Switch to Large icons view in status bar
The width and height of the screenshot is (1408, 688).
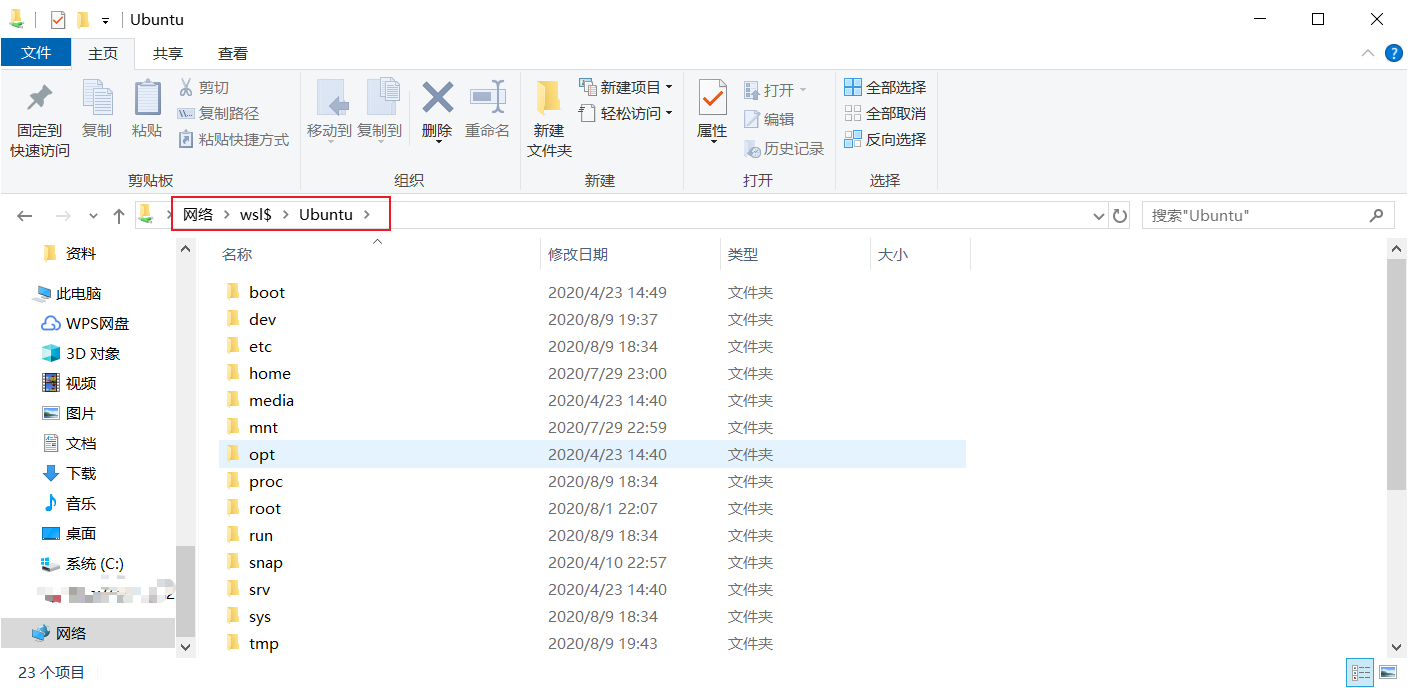pos(1388,672)
